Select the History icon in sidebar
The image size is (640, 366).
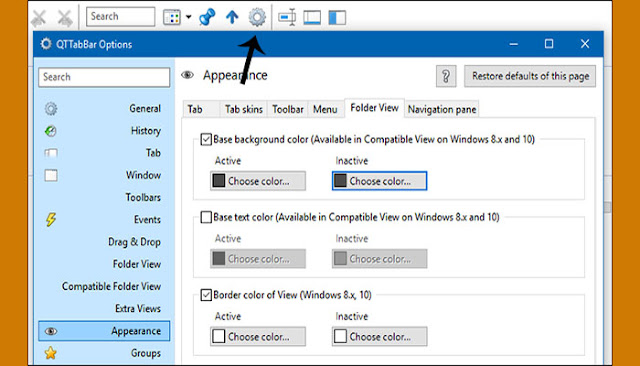click(51, 131)
